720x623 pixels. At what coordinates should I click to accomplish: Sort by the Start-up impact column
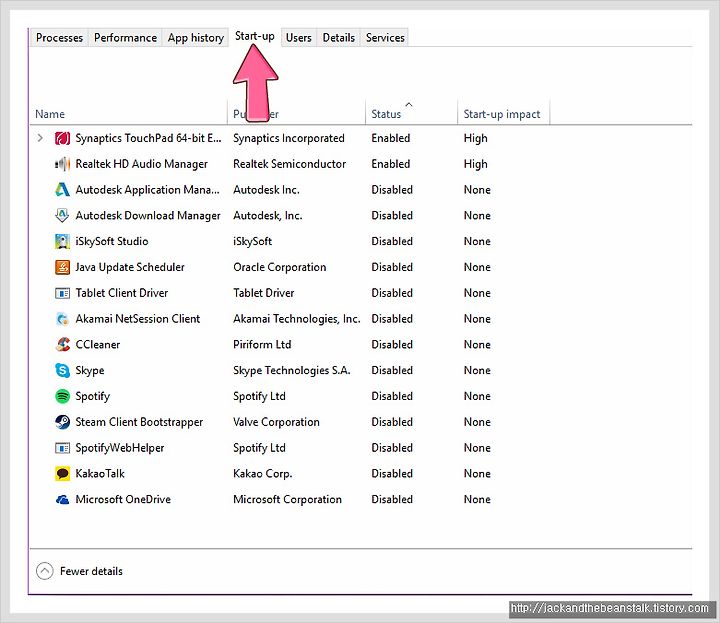(503, 114)
